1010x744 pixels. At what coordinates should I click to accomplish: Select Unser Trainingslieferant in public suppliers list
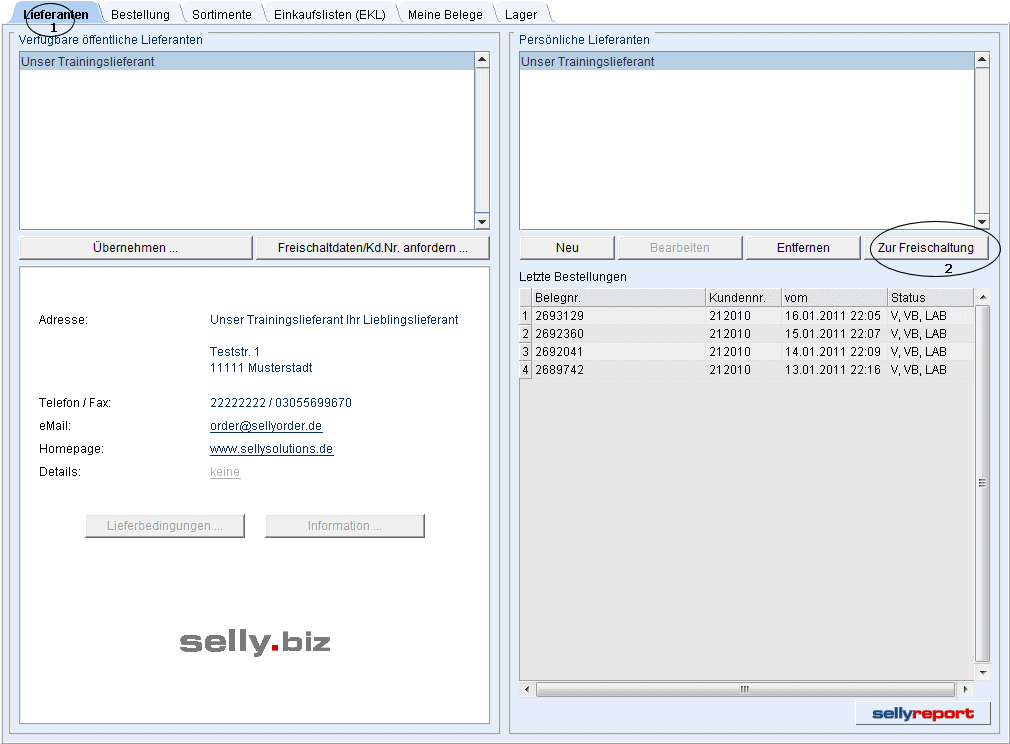click(x=245, y=62)
